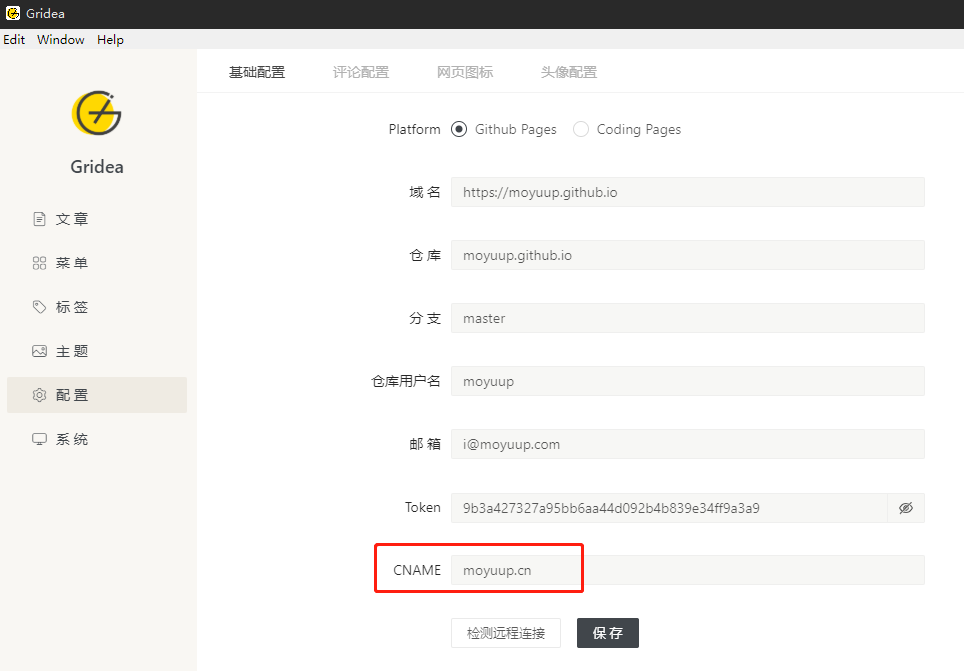Focus the CNAME input field
This screenshot has height=671, width=964.
(x=688, y=570)
